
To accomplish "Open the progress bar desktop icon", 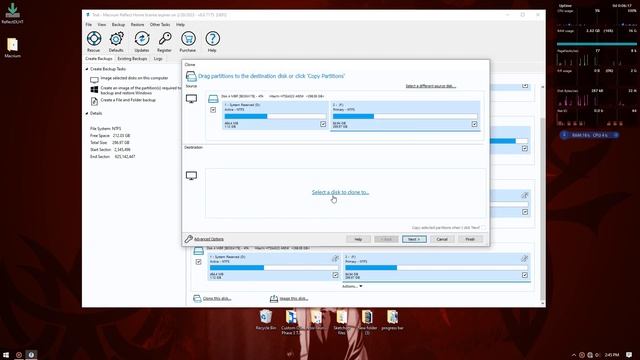I will [392, 320].
